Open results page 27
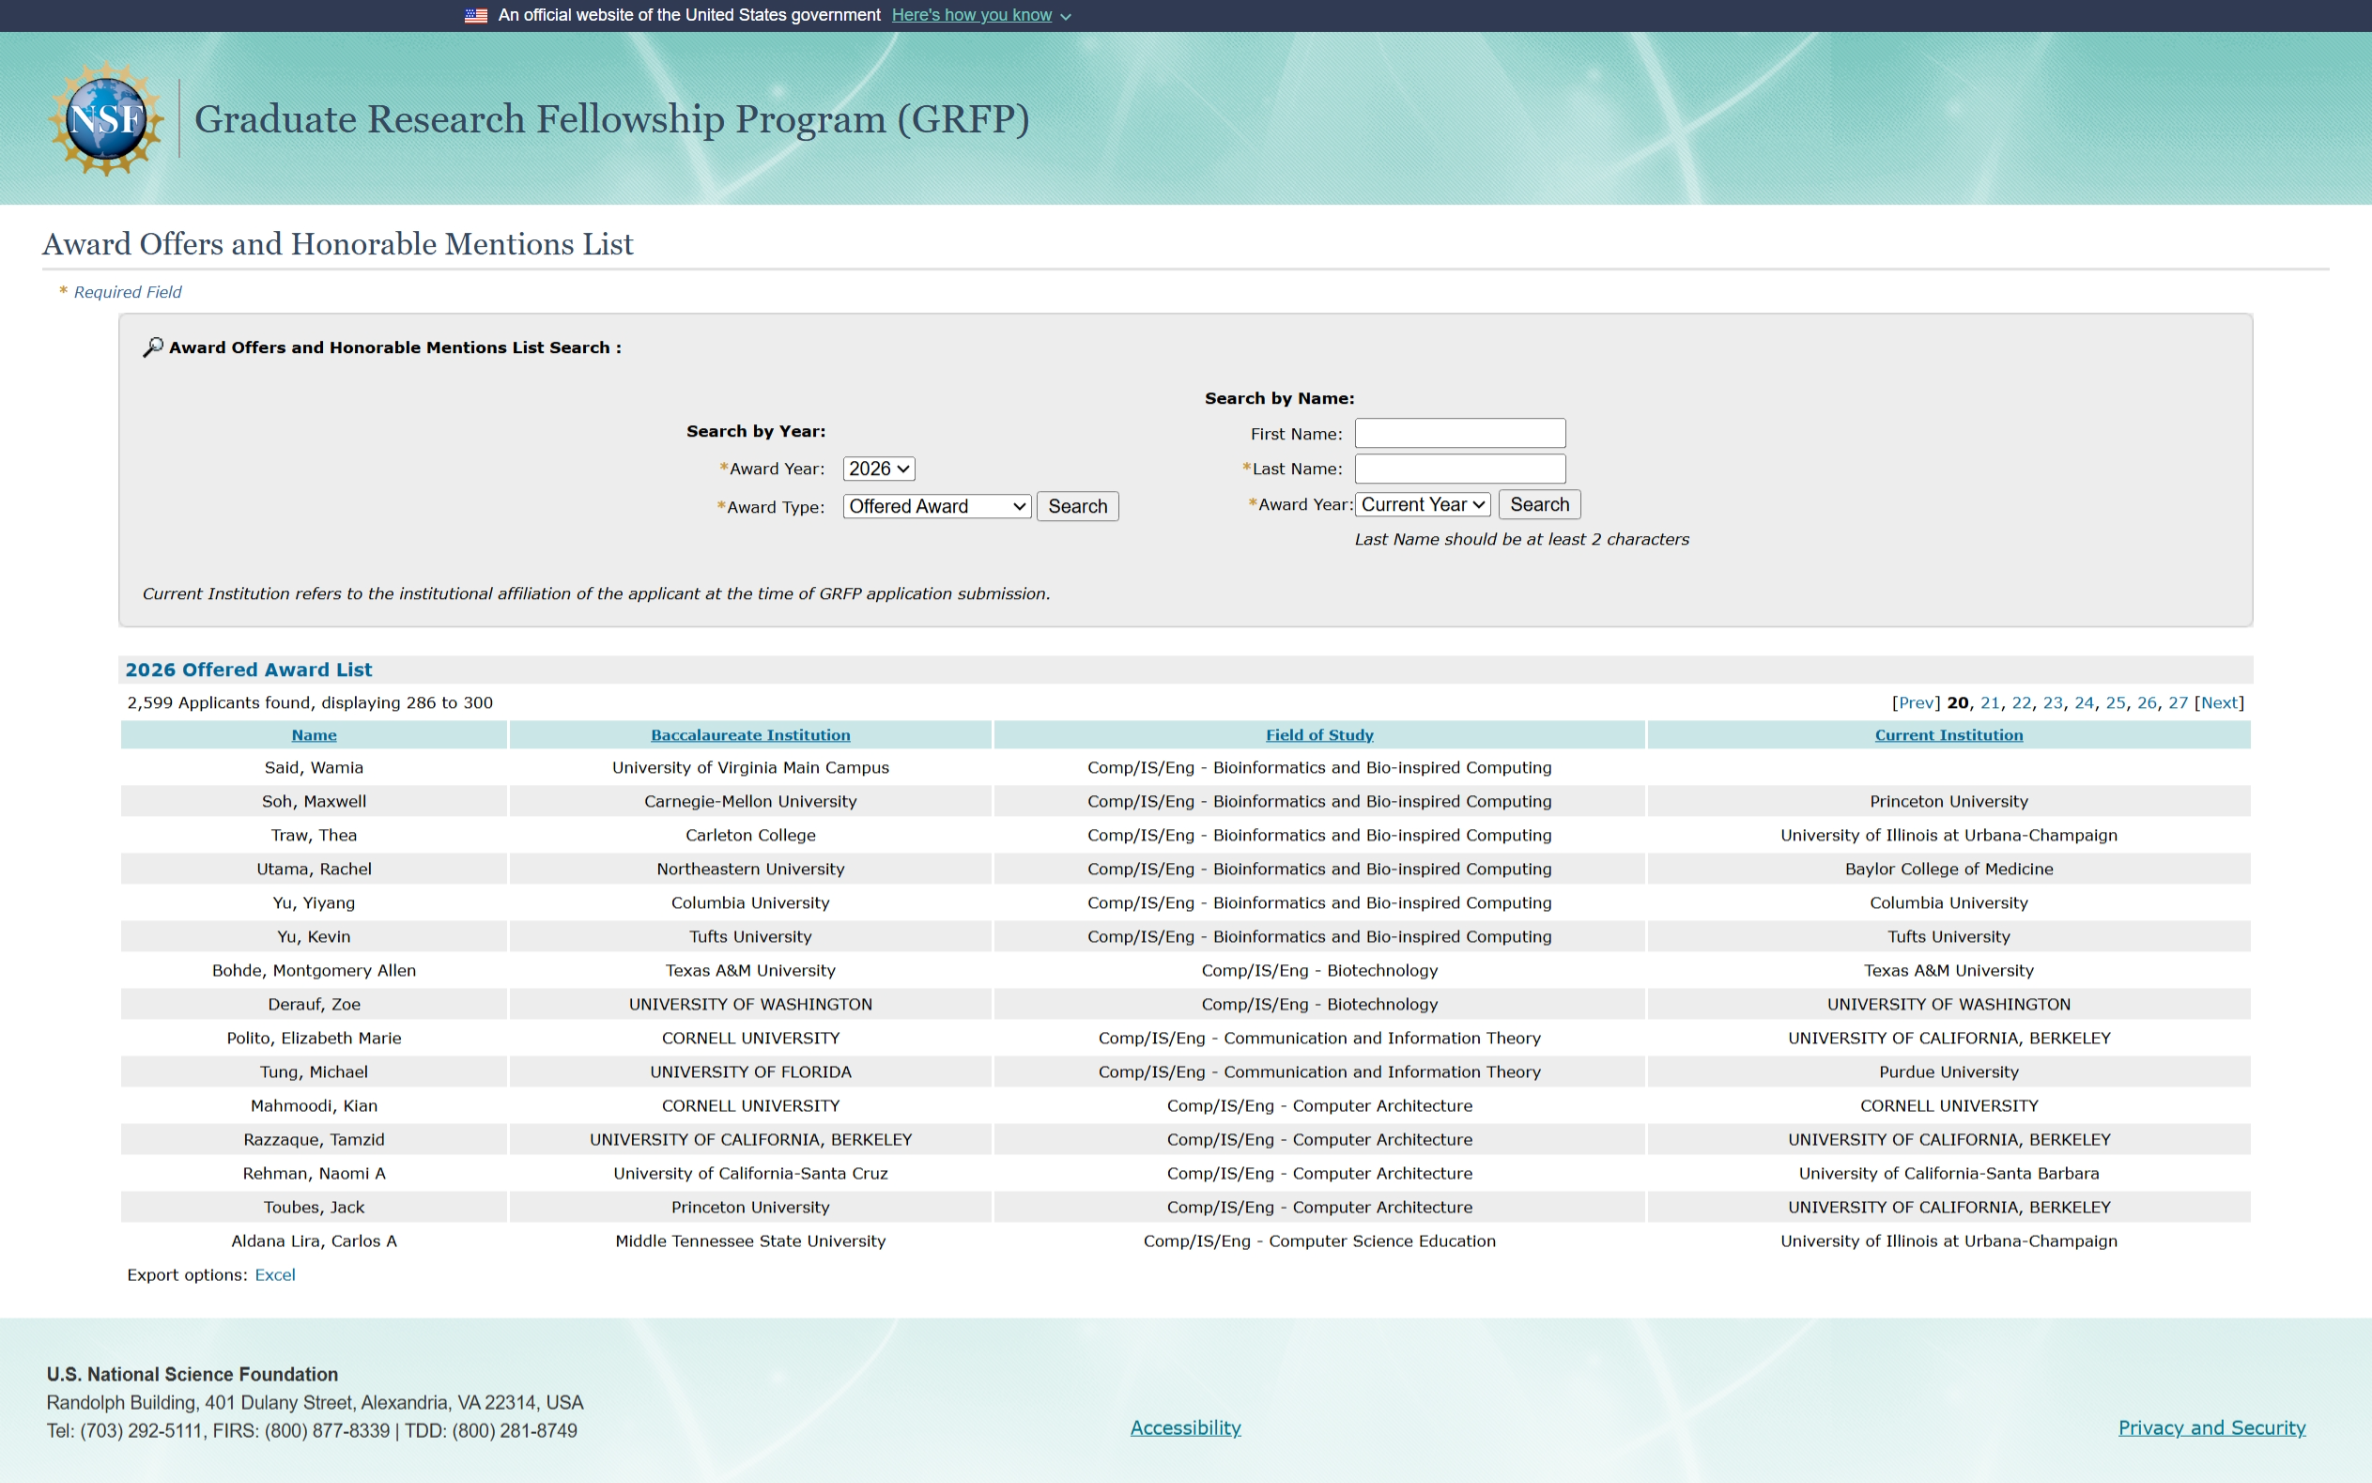2372x1483 pixels. (2177, 703)
